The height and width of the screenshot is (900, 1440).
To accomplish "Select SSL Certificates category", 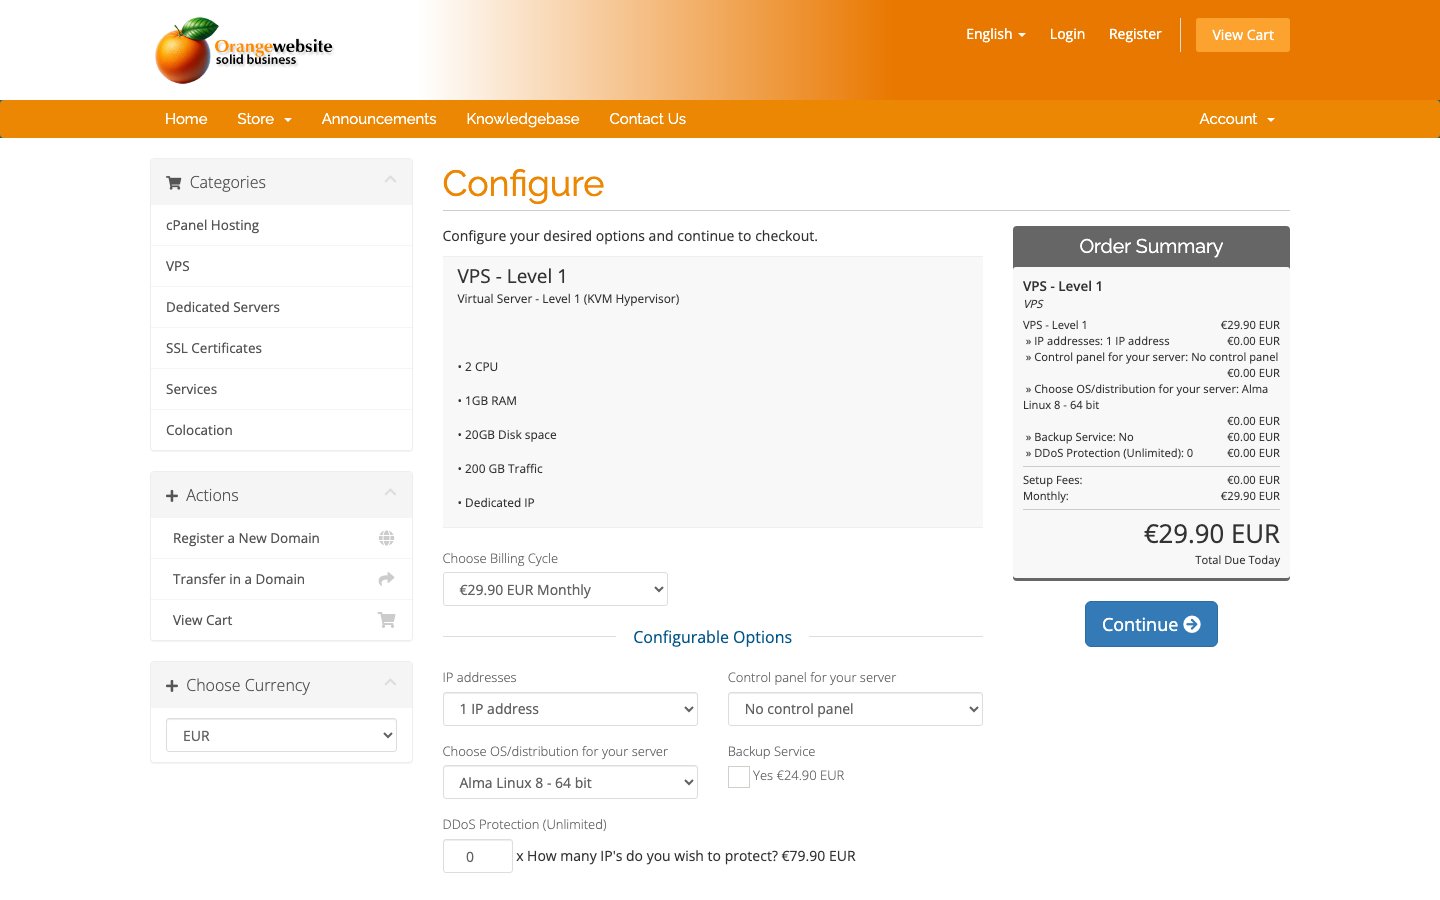I will (x=281, y=348).
